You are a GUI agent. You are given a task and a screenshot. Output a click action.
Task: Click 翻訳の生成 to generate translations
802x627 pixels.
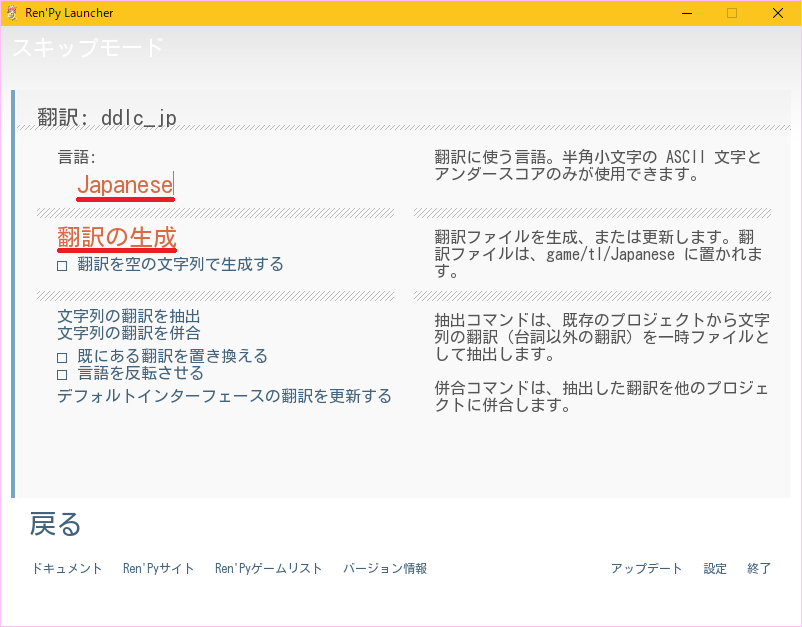click(x=117, y=238)
